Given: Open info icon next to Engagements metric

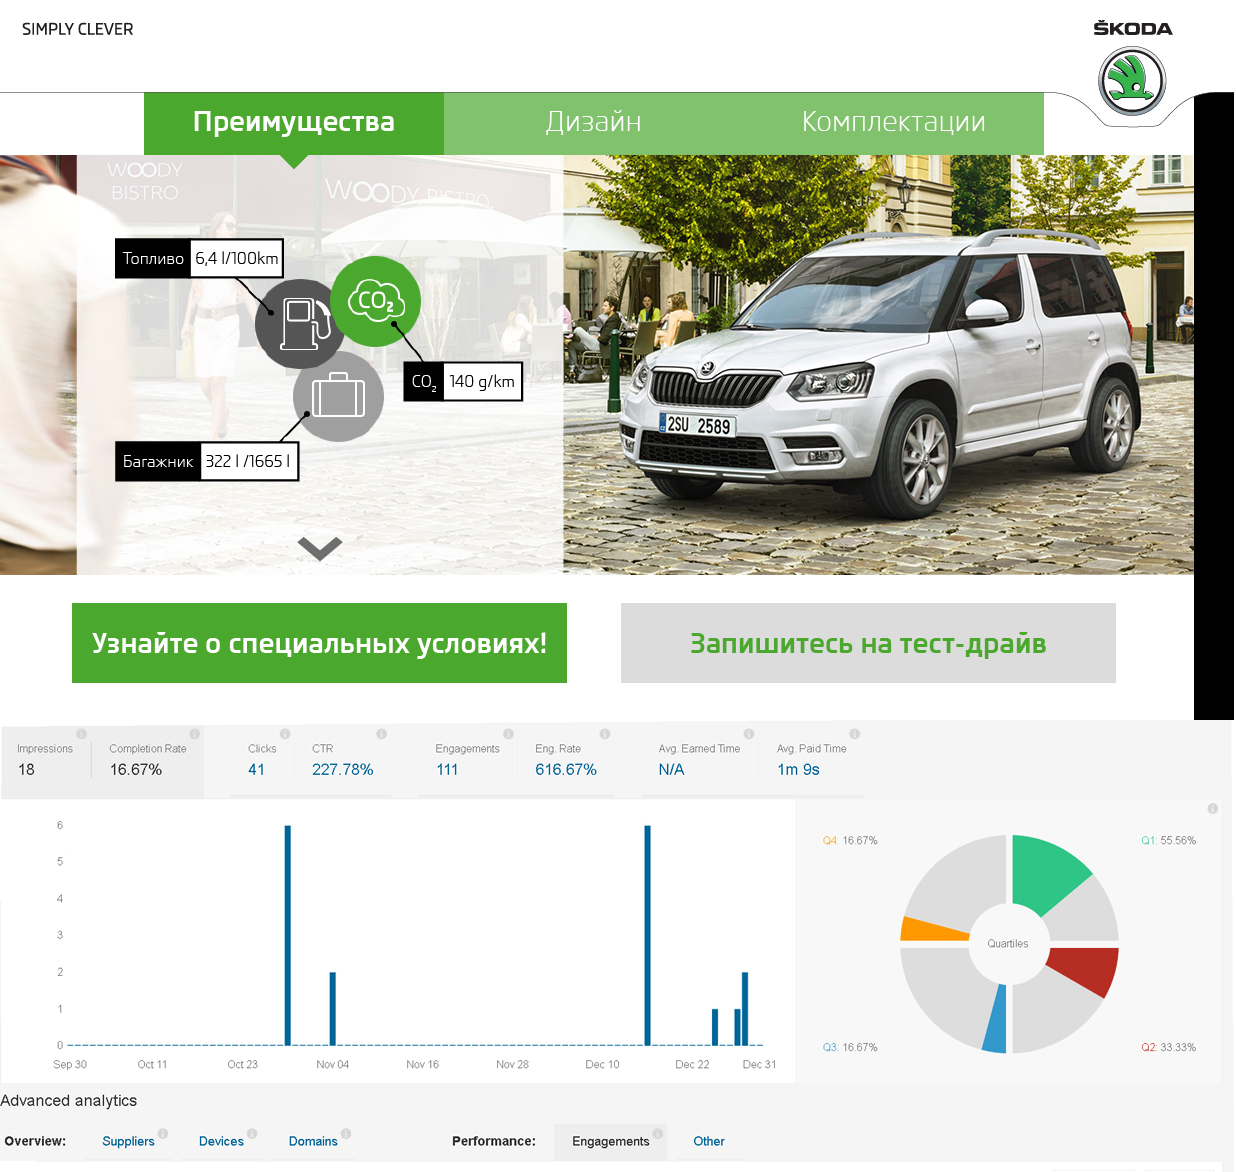Looking at the screenshot, I should pyautogui.click(x=508, y=734).
